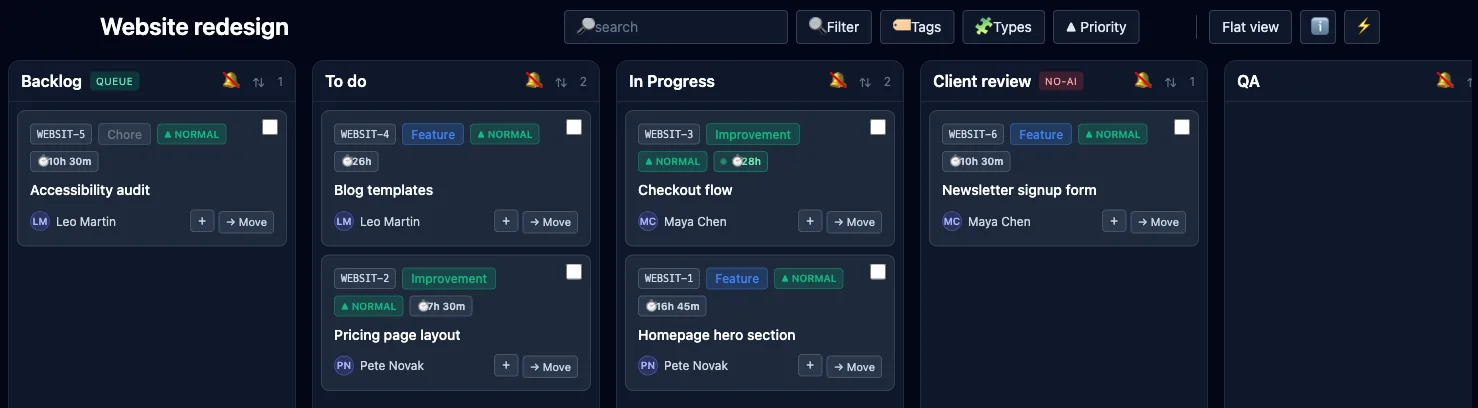This screenshot has height=408, width=1478.
Task: Select the Accessibility audit card checkbox
Action: point(270,127)
